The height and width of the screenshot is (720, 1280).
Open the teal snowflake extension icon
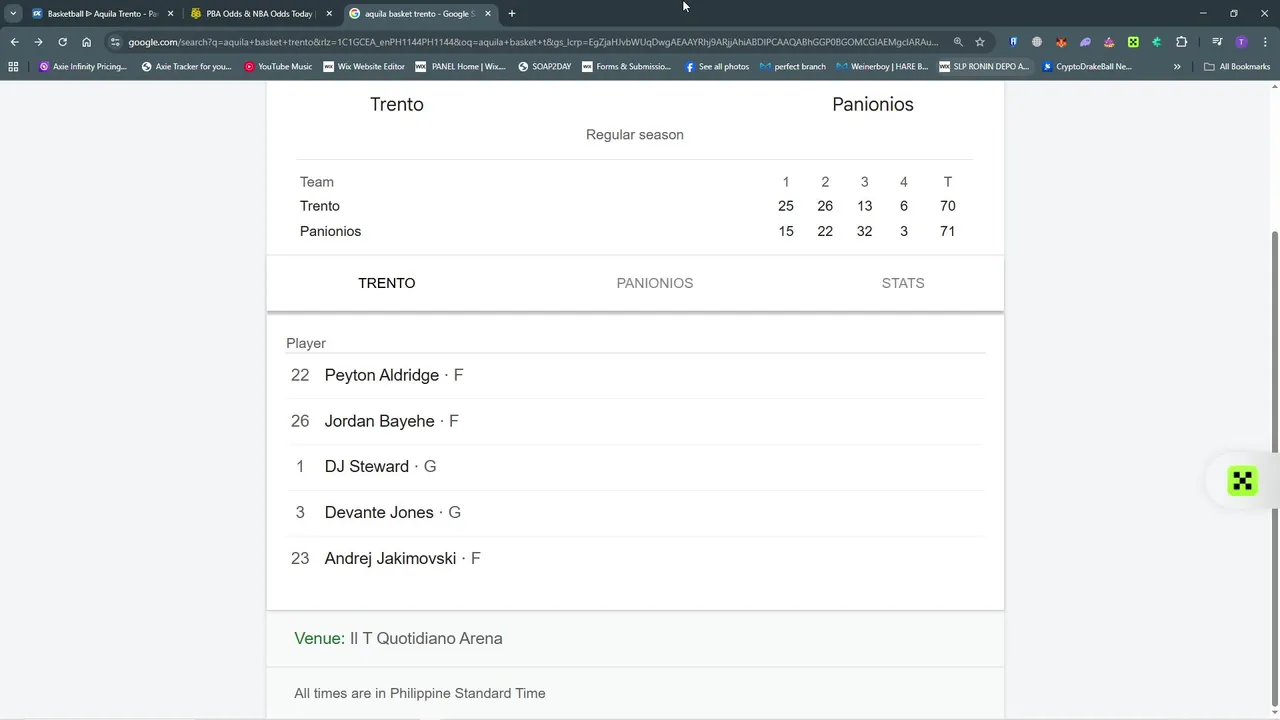(1157, 42)
